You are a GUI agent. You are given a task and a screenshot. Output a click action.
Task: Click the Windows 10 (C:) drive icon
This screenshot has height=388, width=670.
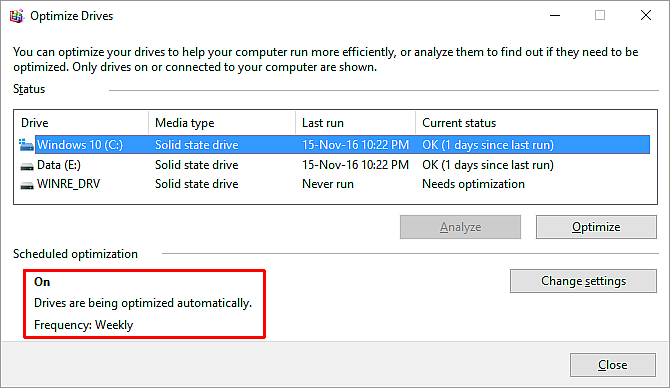point(26,145)
